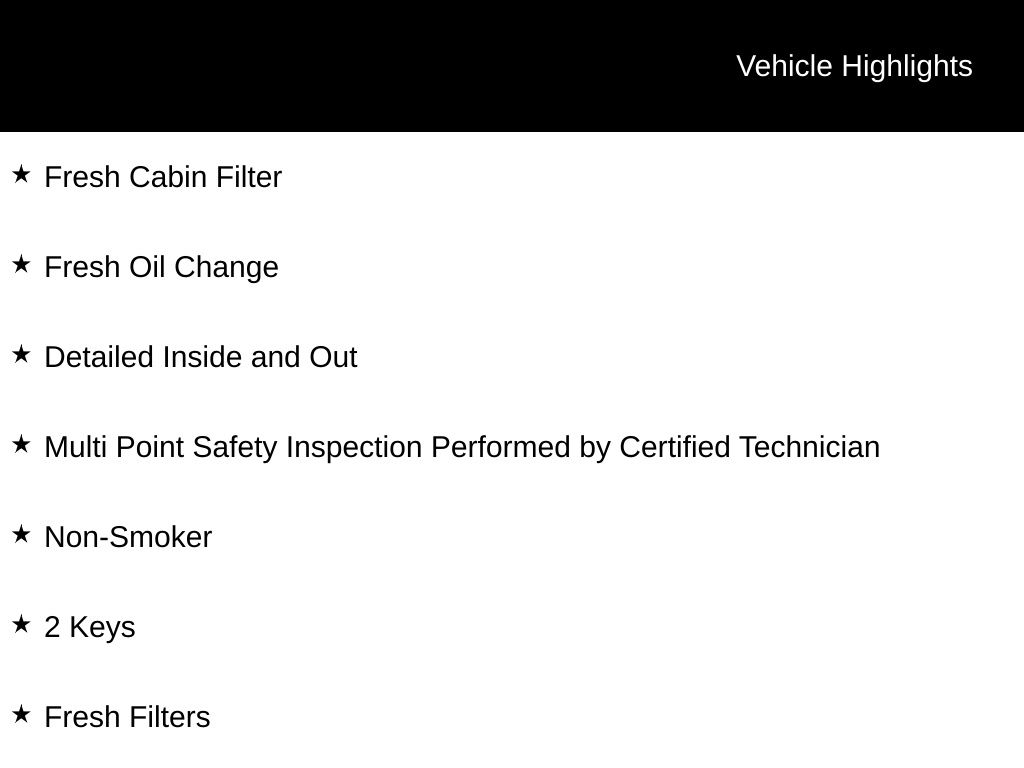Select the Fresh Filters text
This screenshot has width=1024, height=768.
[x=127, y=717]
